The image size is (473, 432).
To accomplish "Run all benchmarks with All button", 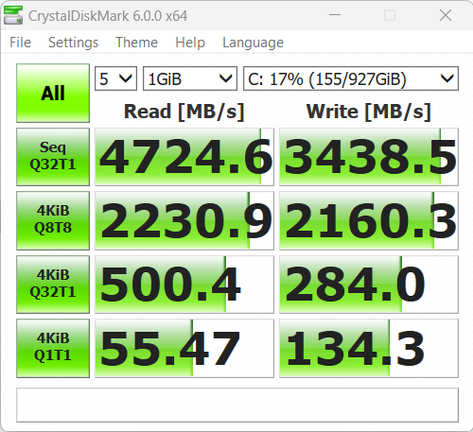I will click(x=53, y=93).
